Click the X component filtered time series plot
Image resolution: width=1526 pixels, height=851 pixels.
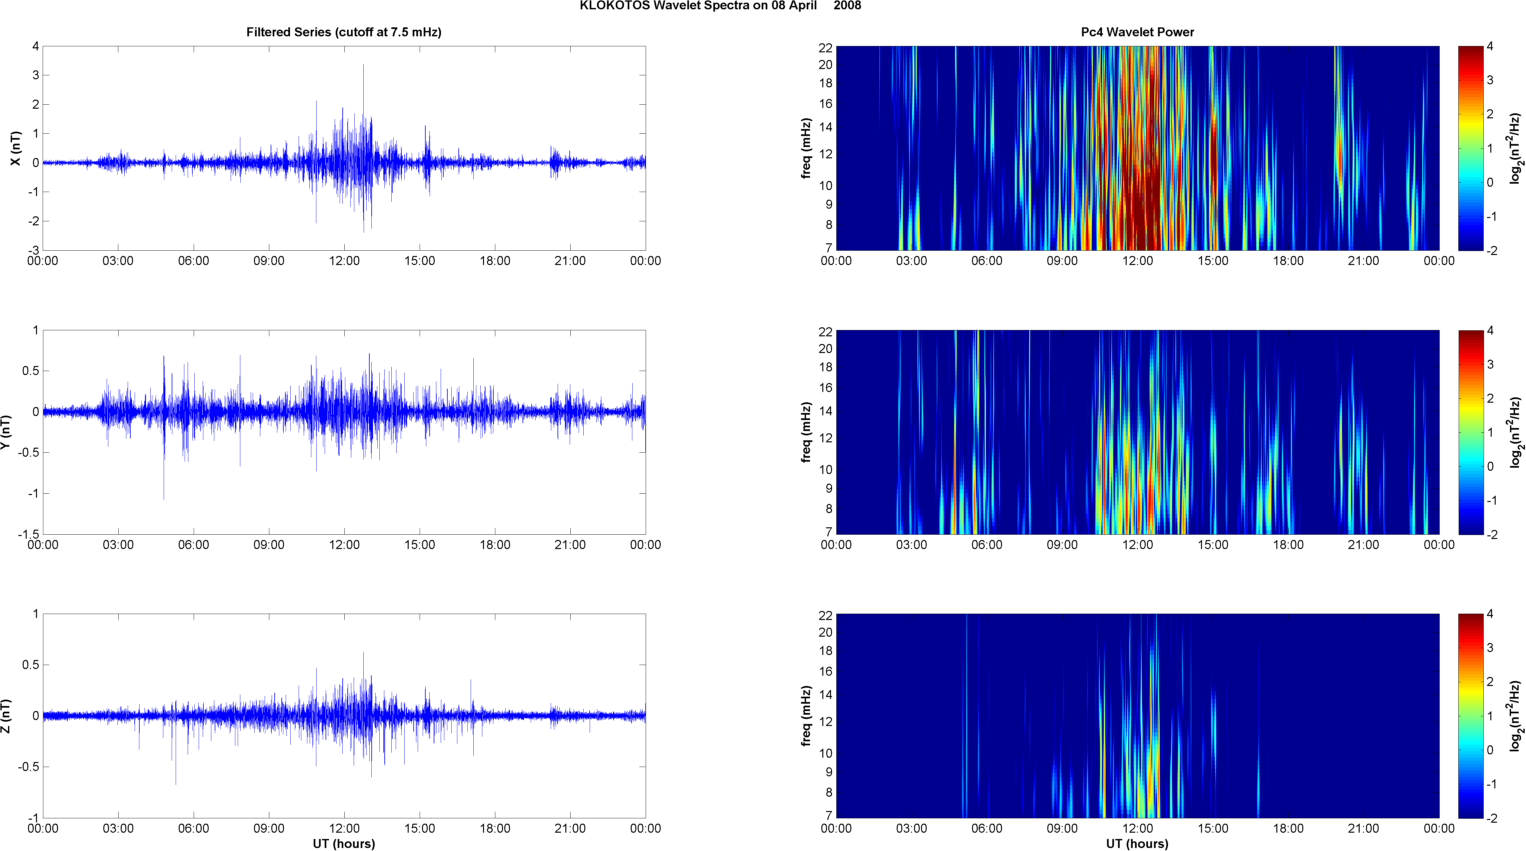pos(344,148)
